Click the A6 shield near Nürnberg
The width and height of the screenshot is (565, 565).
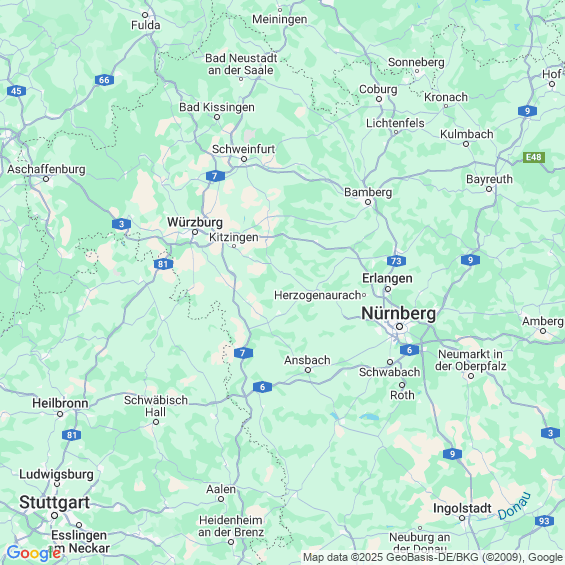409,350
